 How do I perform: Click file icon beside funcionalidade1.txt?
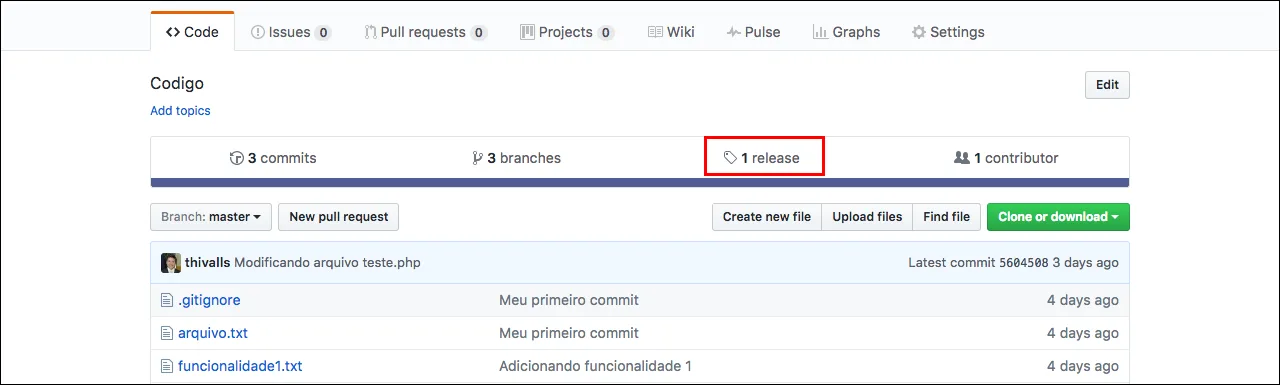coord(167,366)
